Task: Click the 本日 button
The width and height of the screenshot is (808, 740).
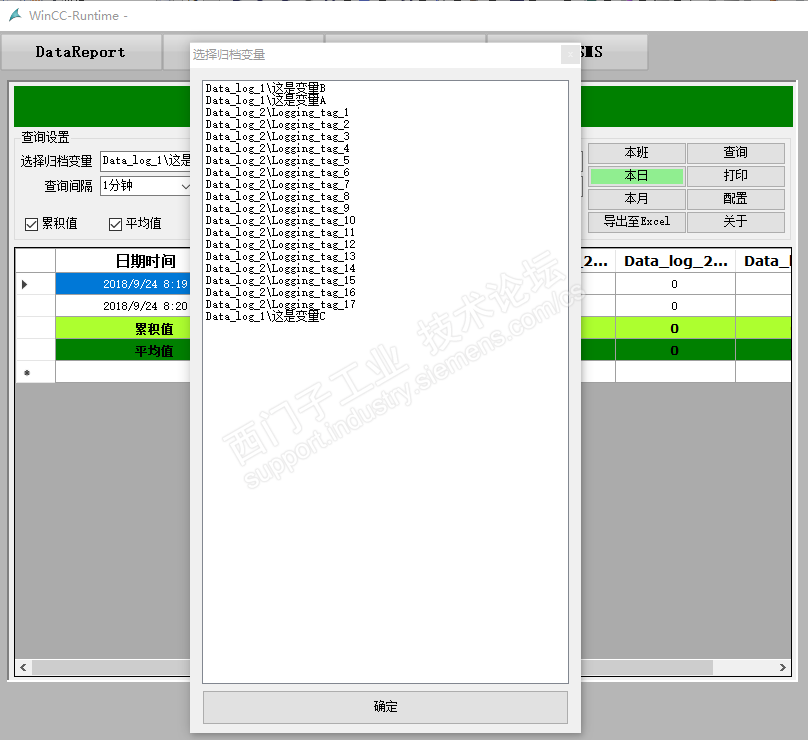Action: (x=636, y=176)
